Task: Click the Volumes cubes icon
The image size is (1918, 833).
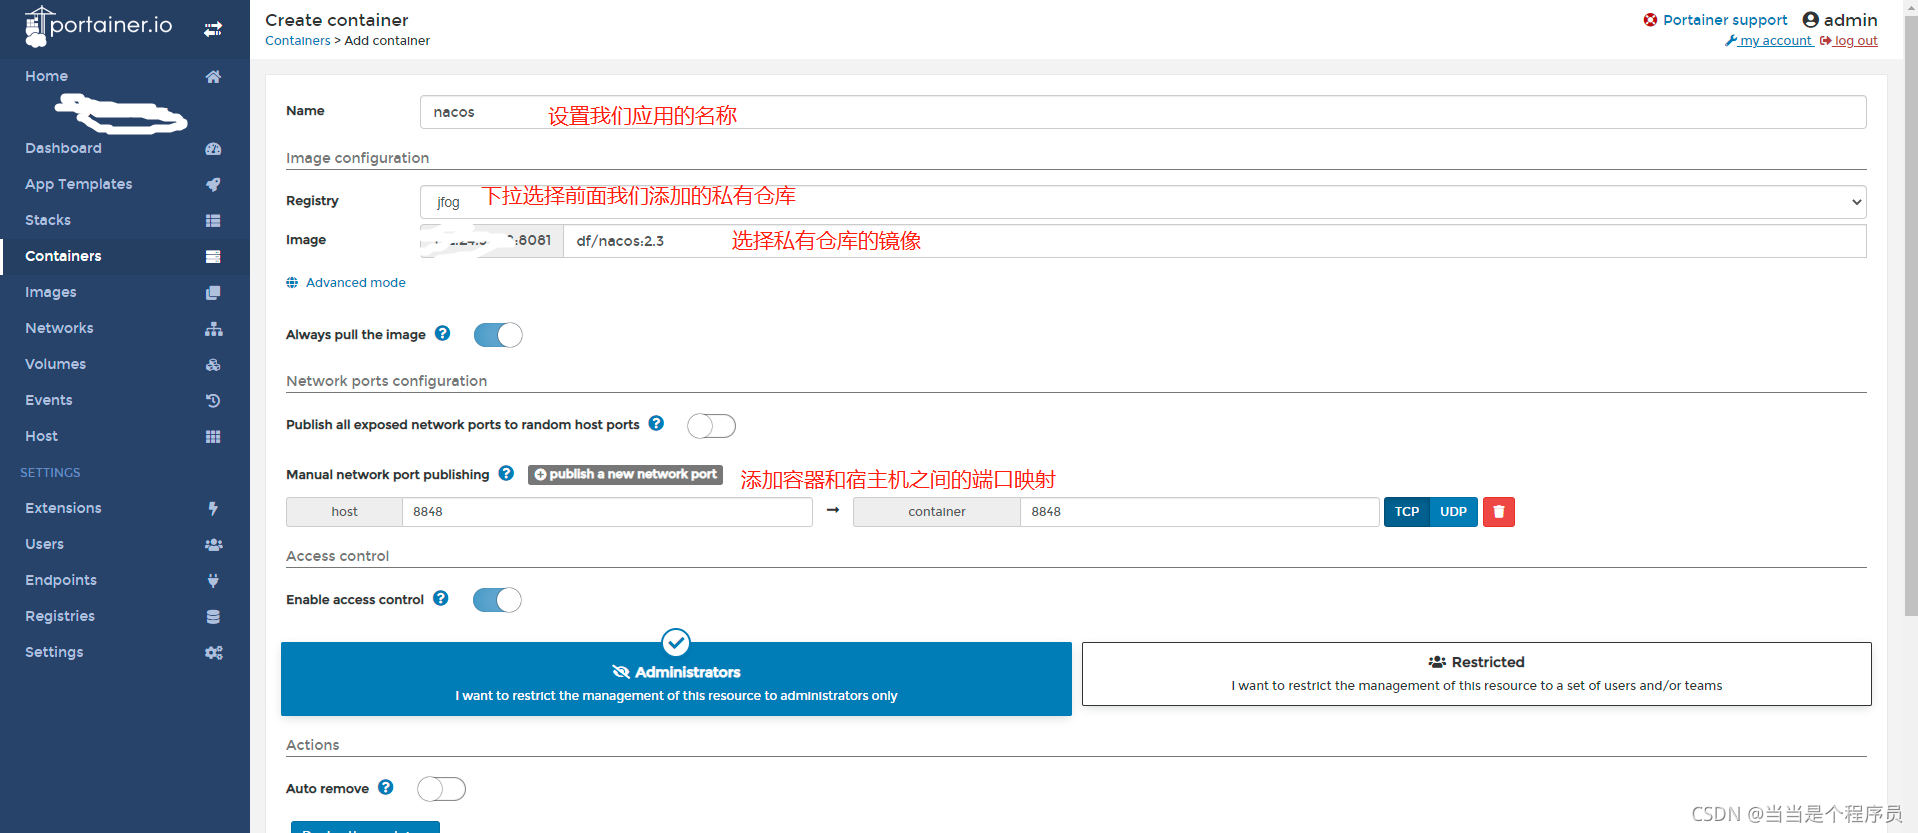Action: pyautogui.click(x=213, y=365)
